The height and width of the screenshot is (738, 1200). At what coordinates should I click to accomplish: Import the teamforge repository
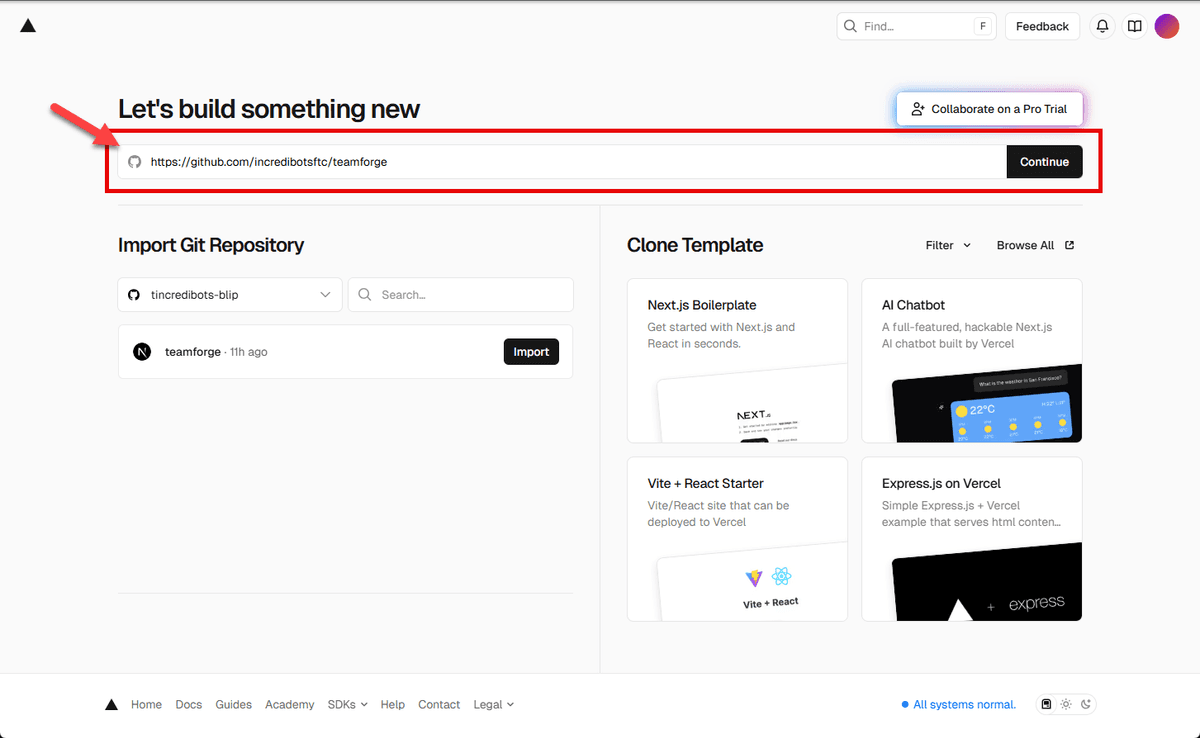point(531,351)
